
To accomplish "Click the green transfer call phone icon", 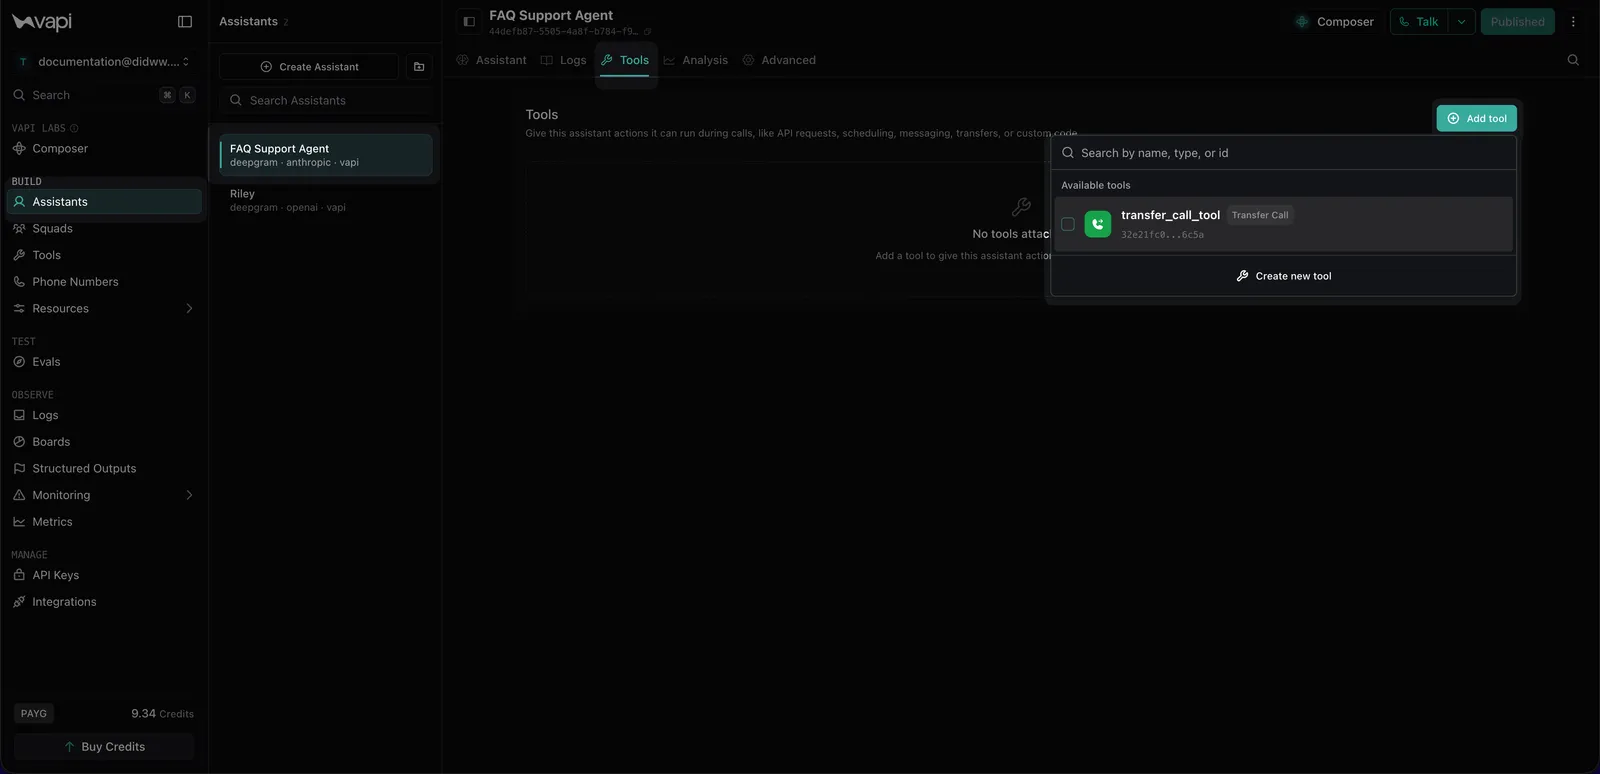I will click(x=1098, y=224).
